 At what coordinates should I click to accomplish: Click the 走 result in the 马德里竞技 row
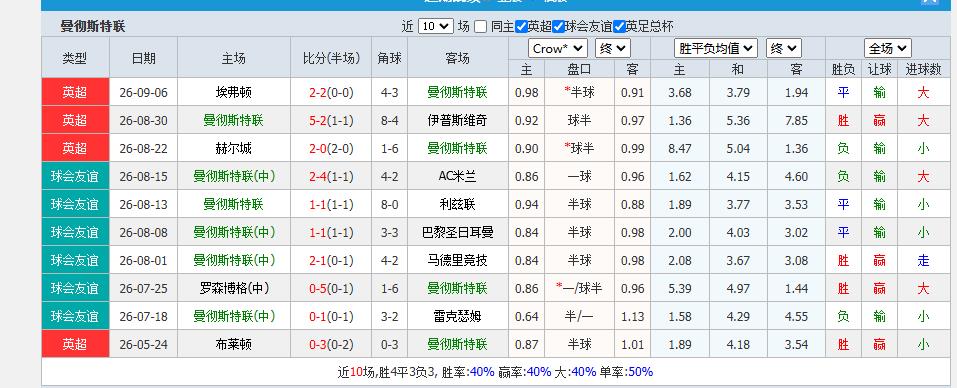coord(923,260)
